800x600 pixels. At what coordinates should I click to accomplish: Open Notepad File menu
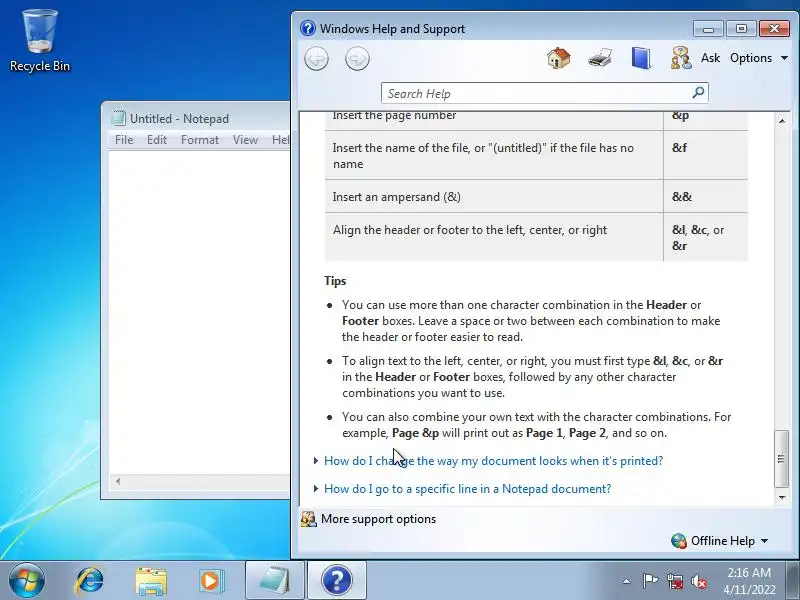pyautogui.click(x=124, y=140)
